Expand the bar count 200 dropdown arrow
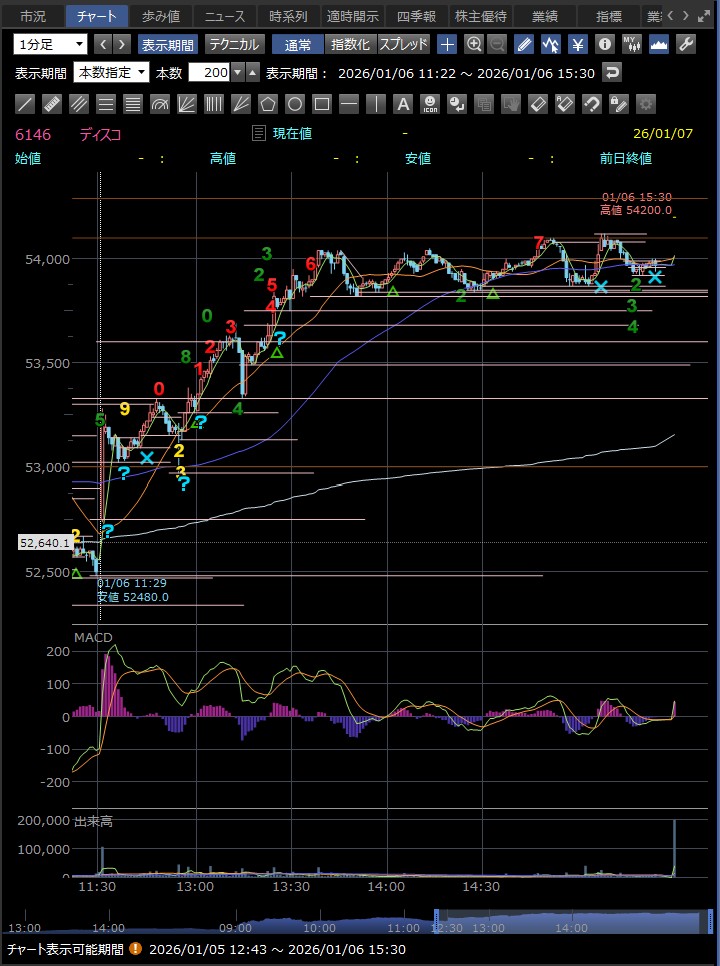The width and height of the screenshot is (720, 966). [237, 72]
